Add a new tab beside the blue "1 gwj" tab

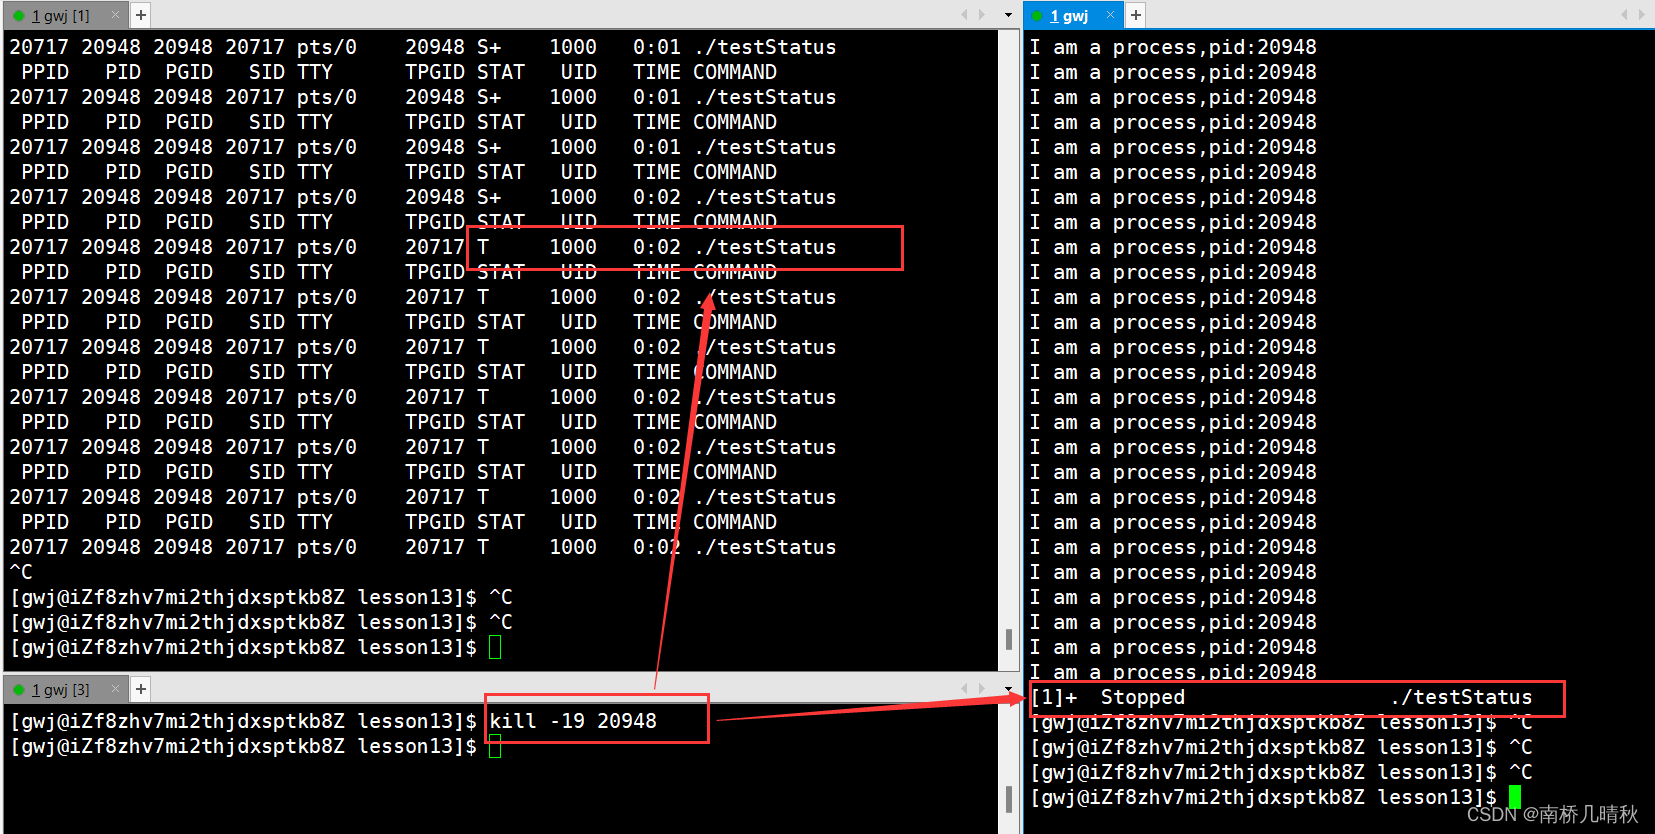click(1136, 15)
